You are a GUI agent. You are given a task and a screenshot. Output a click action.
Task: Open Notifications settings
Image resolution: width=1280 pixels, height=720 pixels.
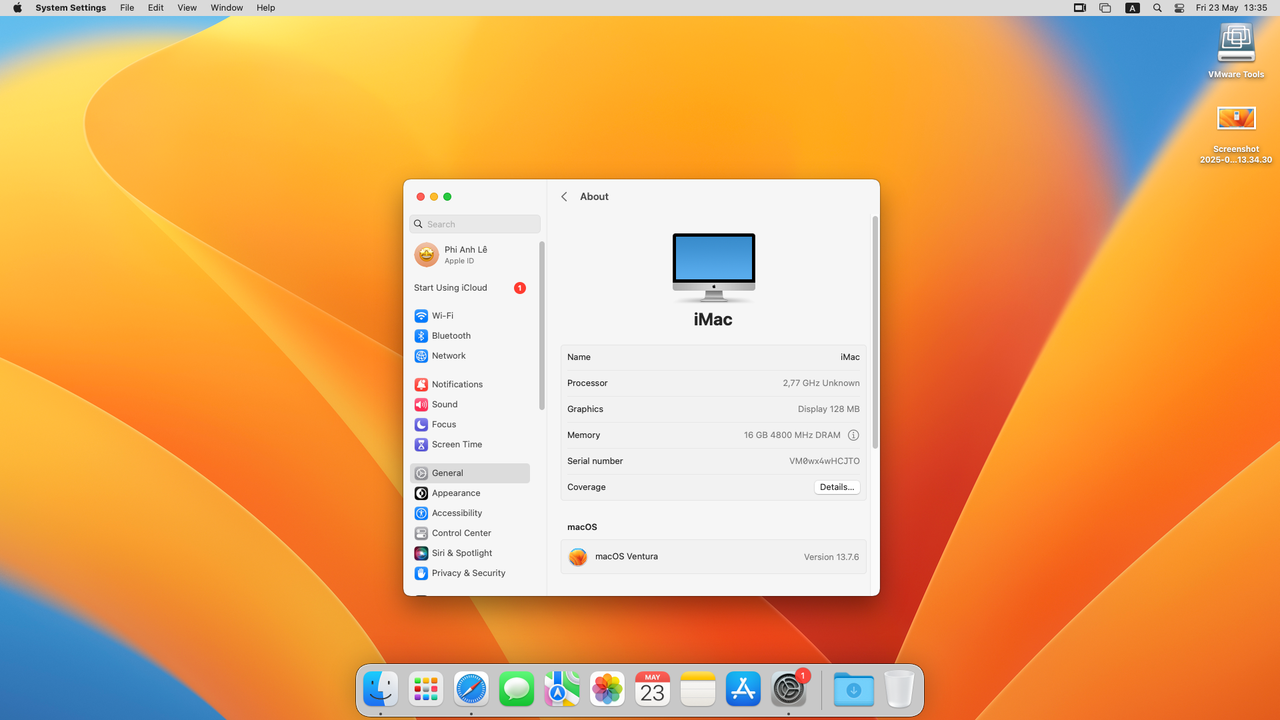pyautogui.click(x=470, y=384)
